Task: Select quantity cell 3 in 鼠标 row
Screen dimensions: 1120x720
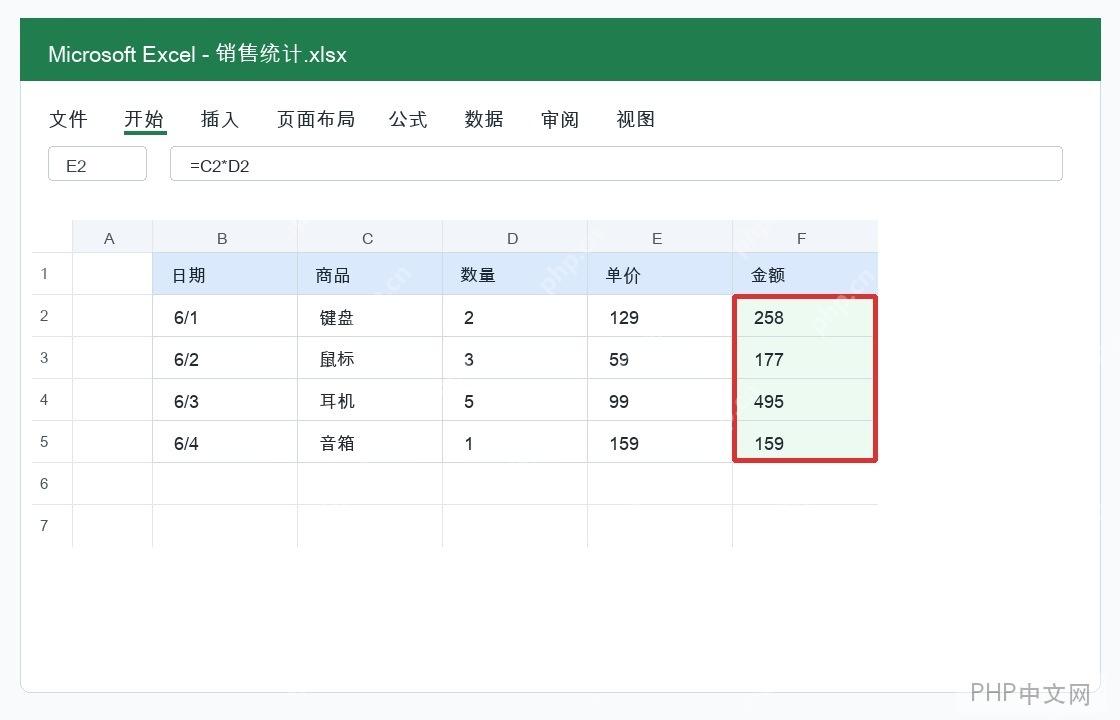Action: [515, 358]
